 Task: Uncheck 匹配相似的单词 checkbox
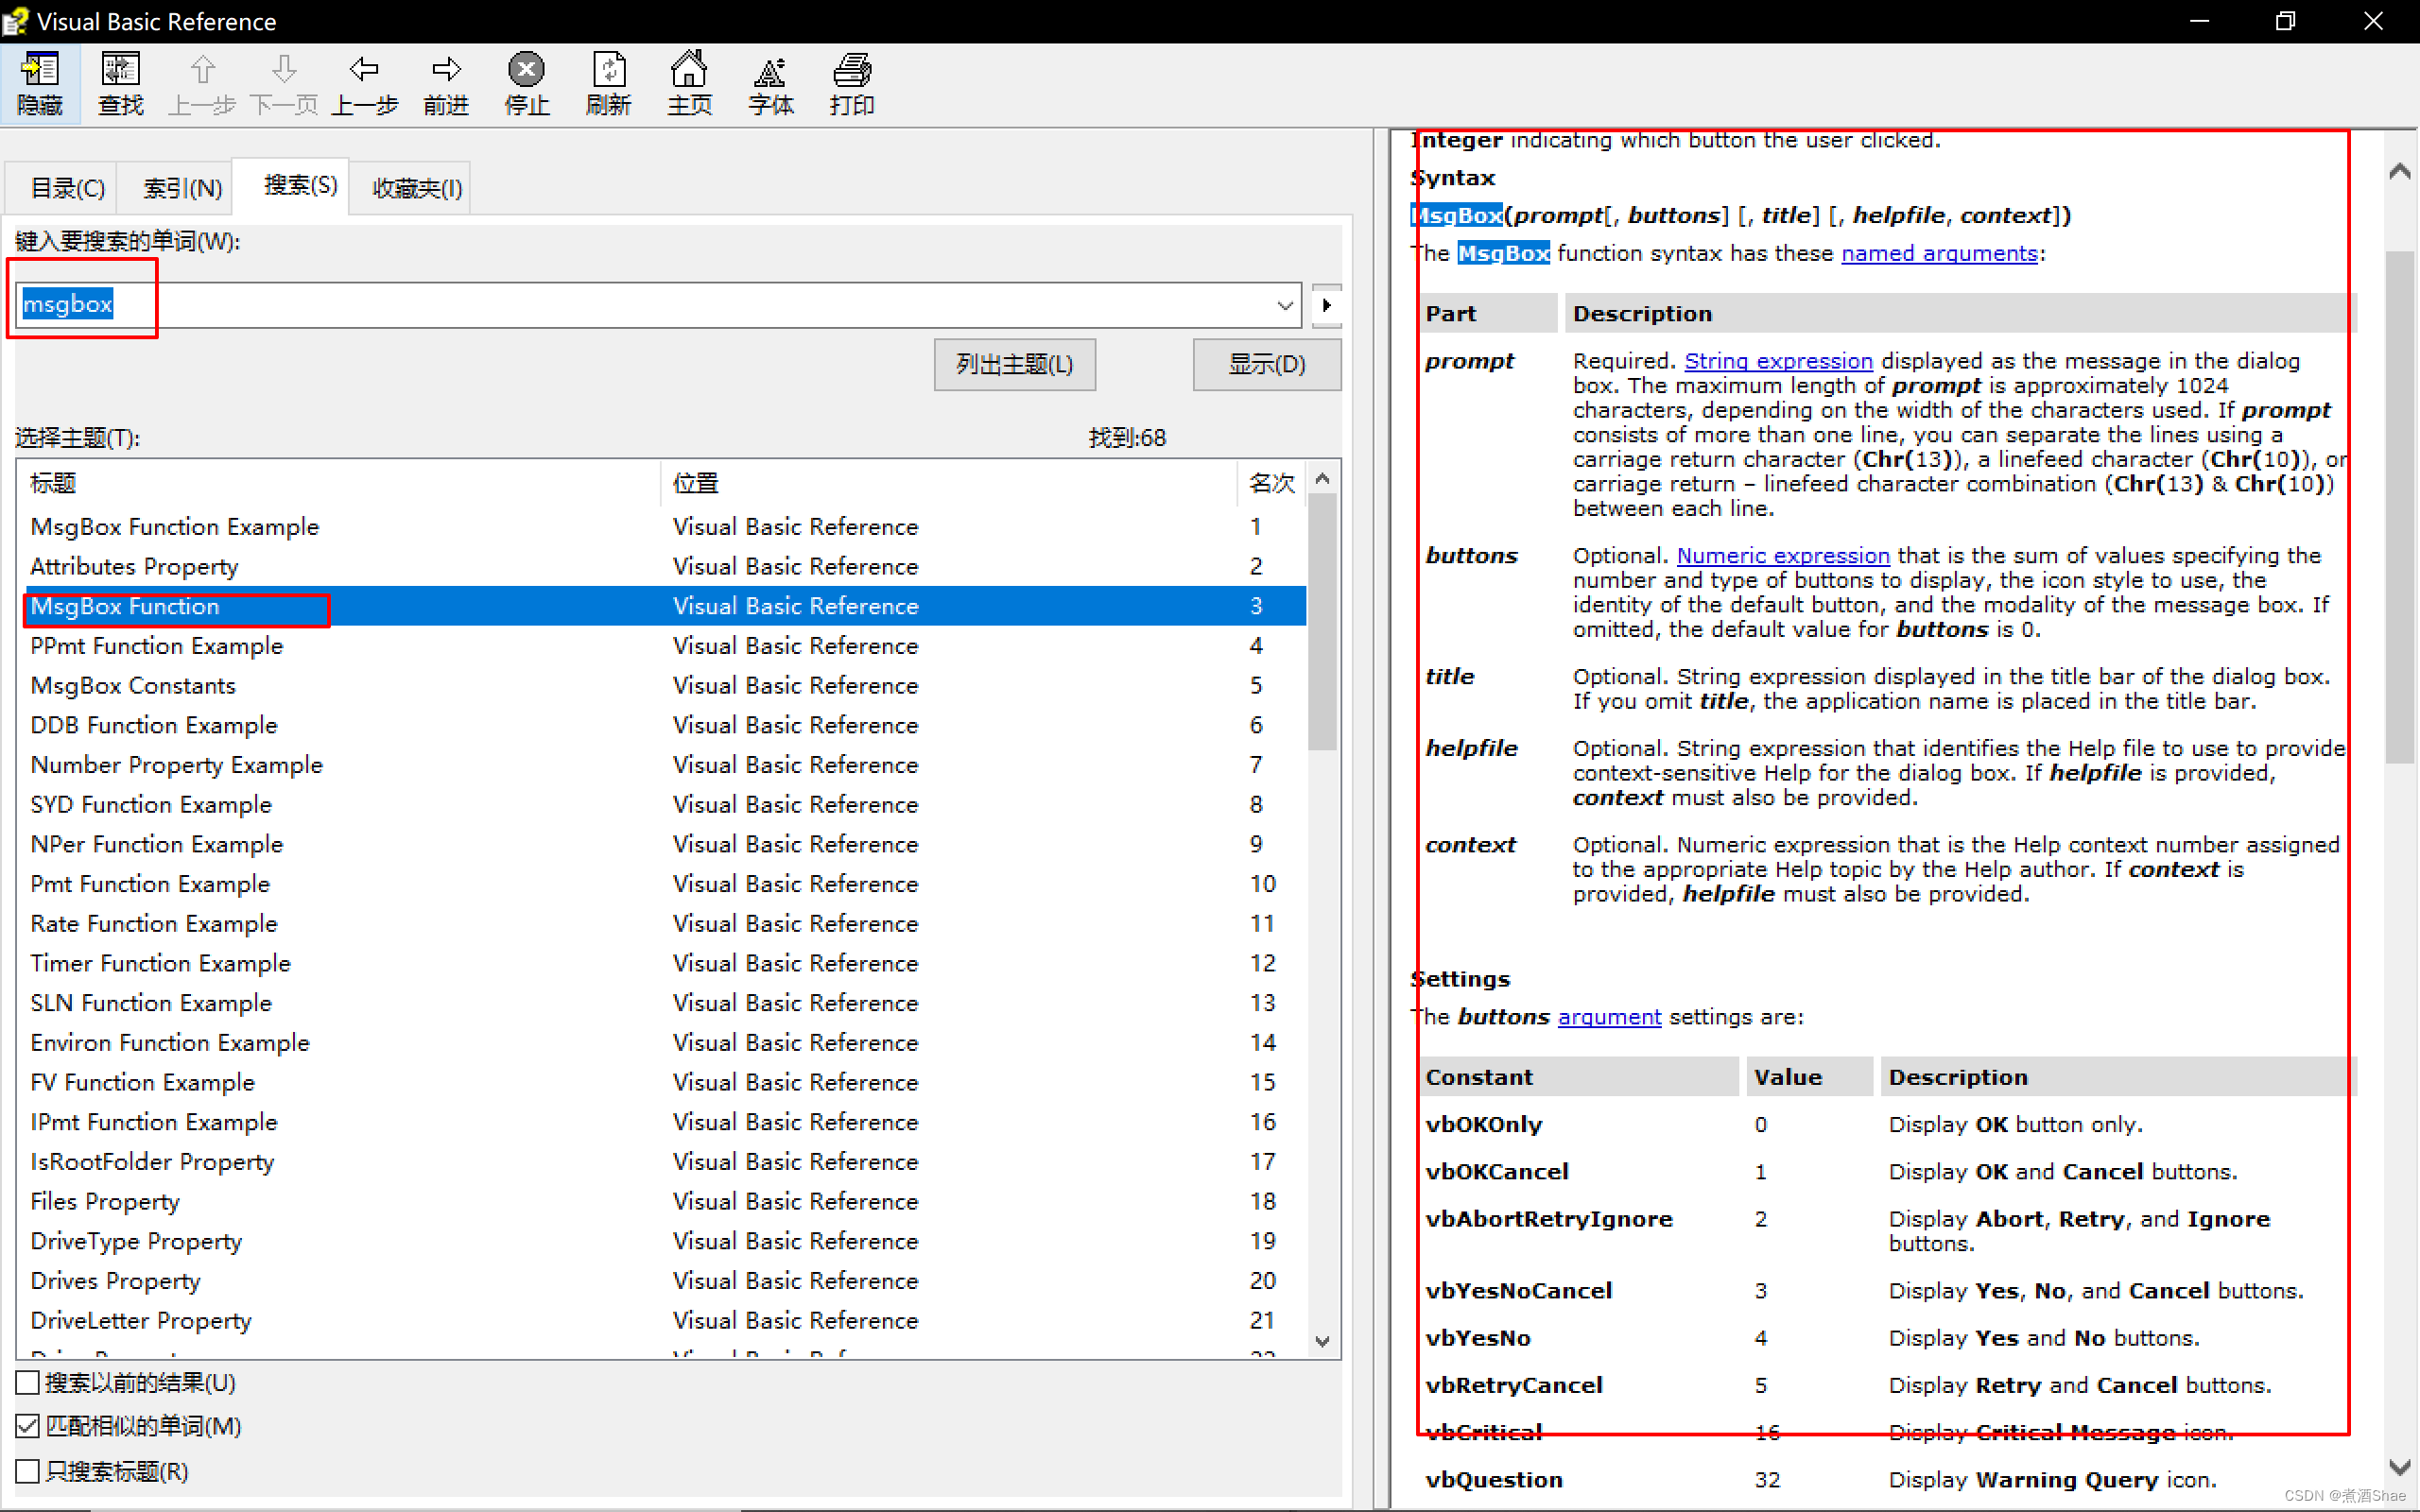click(28, 1426)
